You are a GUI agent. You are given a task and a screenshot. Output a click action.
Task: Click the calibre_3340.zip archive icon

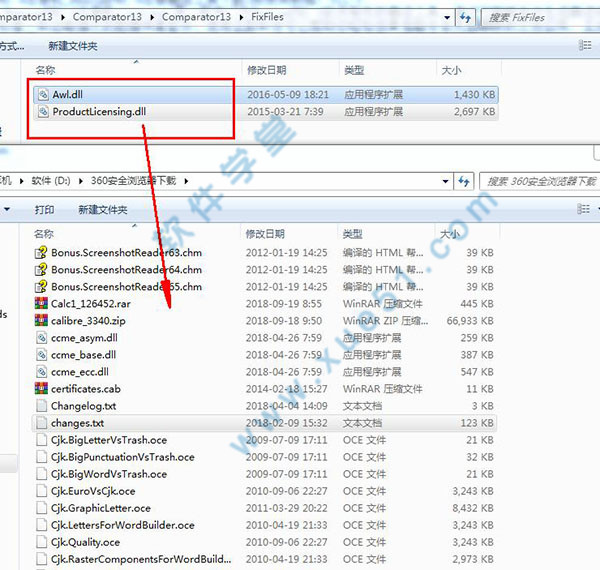tap(41, 320)
